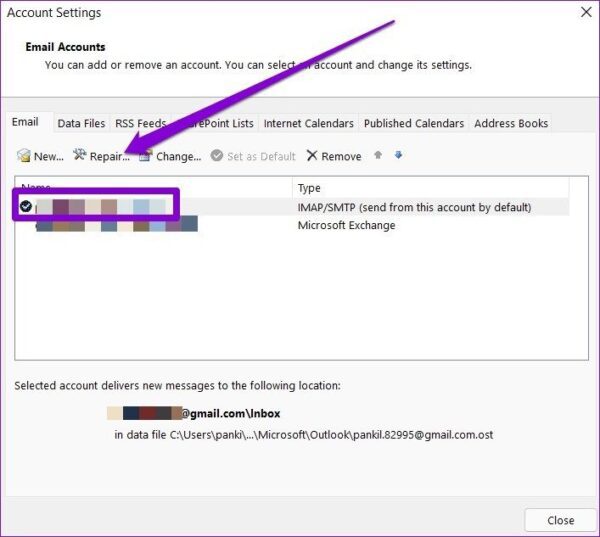Click the New account envelope icon
Screen dimensions: 600x537
pyautogui.click(x=24, y=155)
